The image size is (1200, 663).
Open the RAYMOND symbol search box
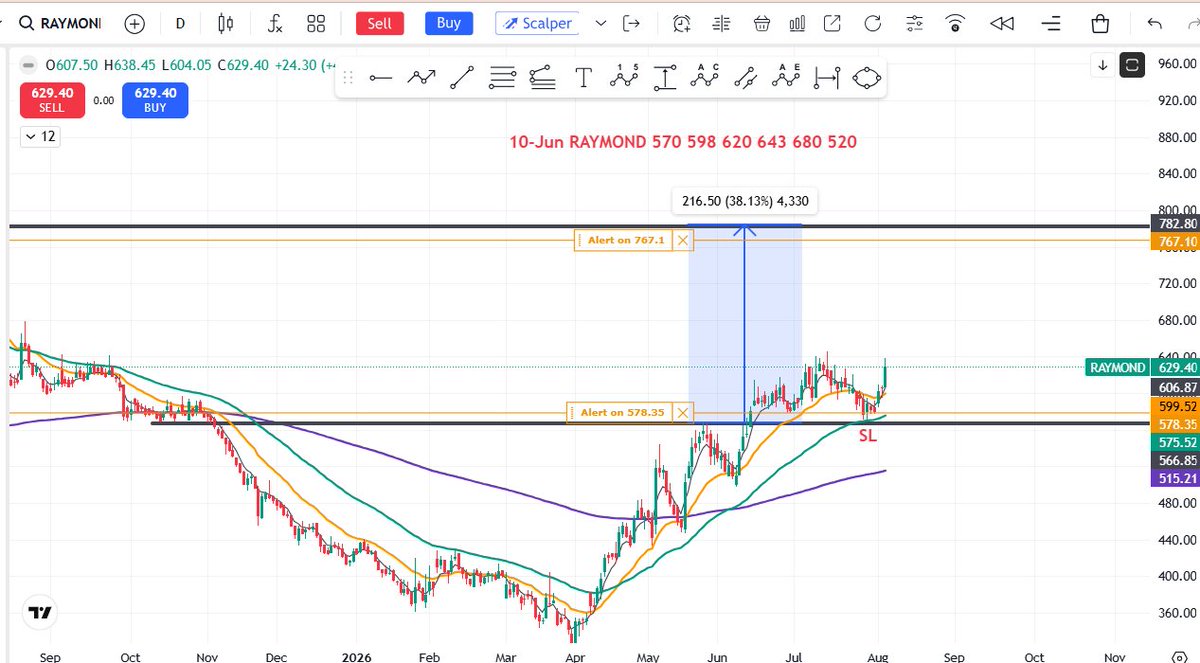(60, 23)
